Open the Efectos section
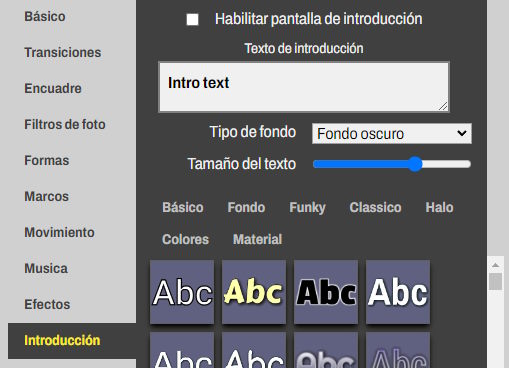The height and width of the screenshot is (368, 509). pos(47,304)
